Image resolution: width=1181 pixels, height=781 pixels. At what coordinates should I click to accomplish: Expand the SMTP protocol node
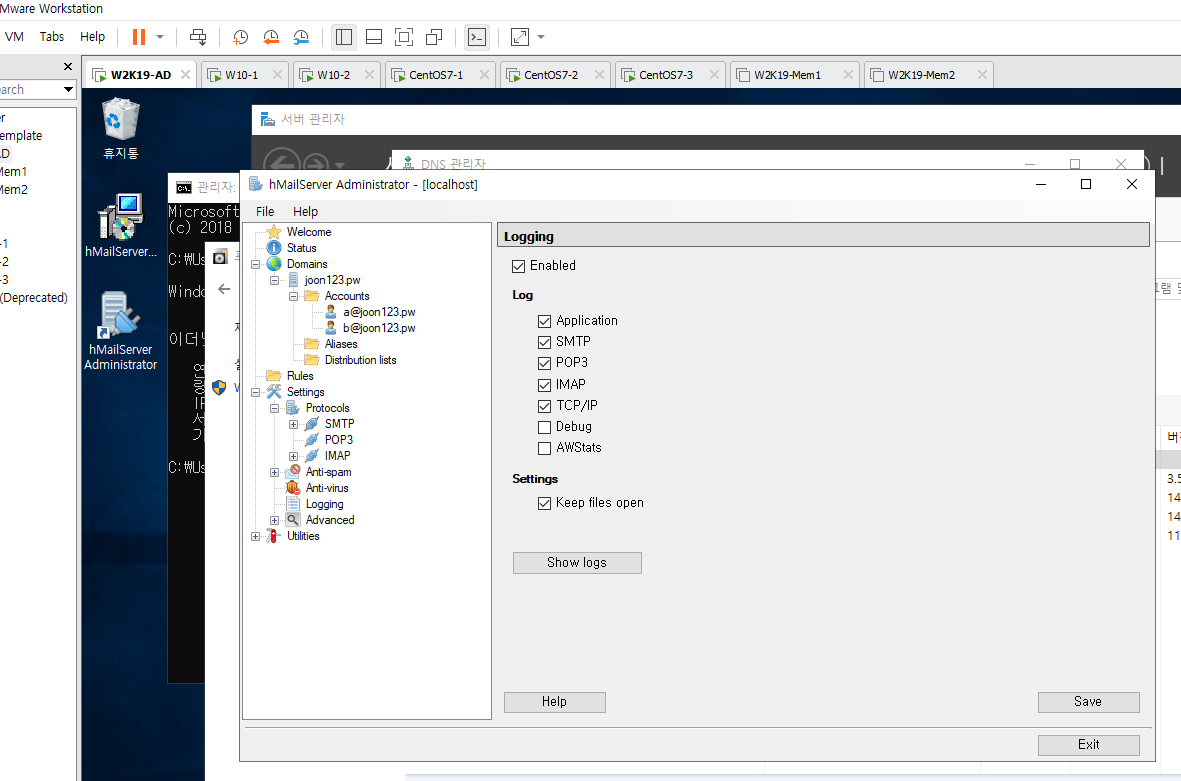[x=293, y=424]
